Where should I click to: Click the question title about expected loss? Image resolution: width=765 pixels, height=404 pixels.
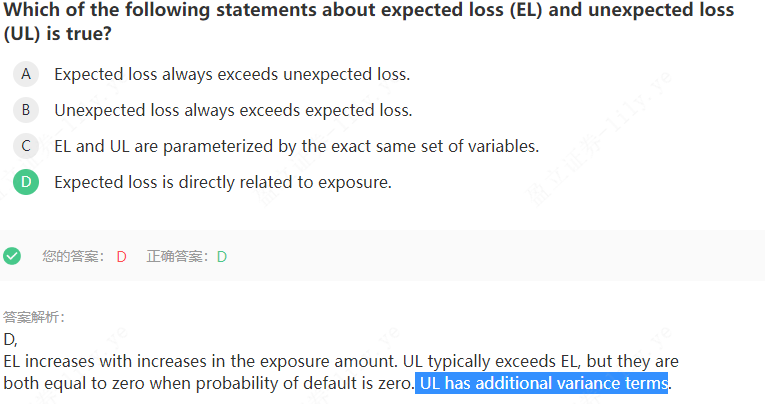(368, 12)
